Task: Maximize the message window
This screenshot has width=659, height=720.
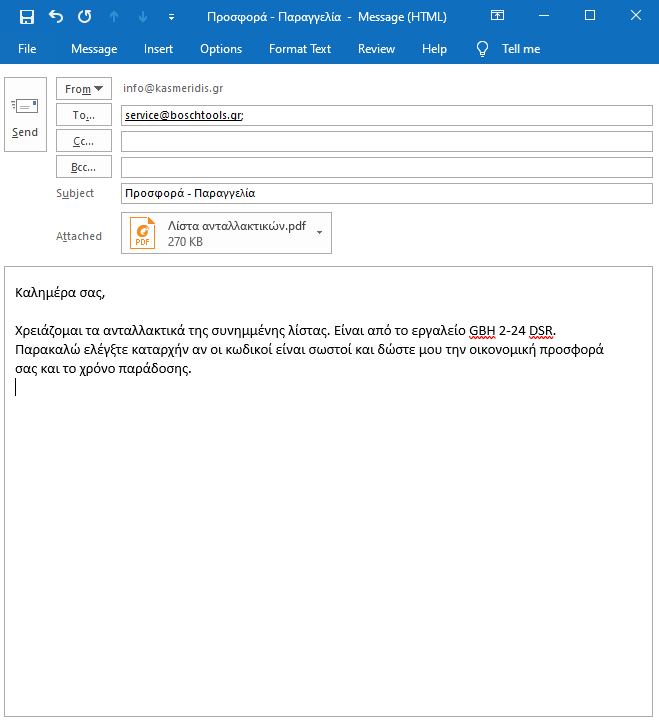Action: point(590,16)
